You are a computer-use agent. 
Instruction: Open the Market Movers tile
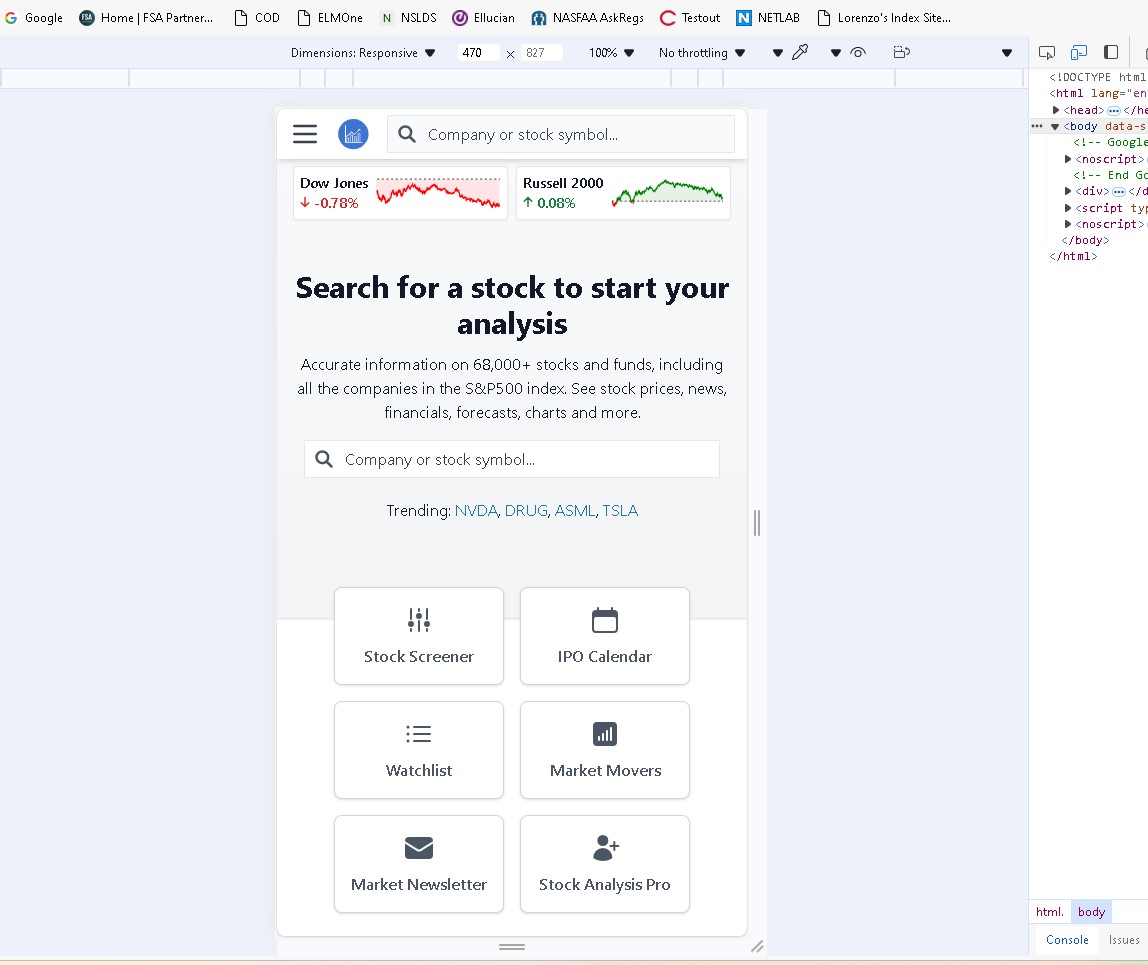tap(605, 750)
